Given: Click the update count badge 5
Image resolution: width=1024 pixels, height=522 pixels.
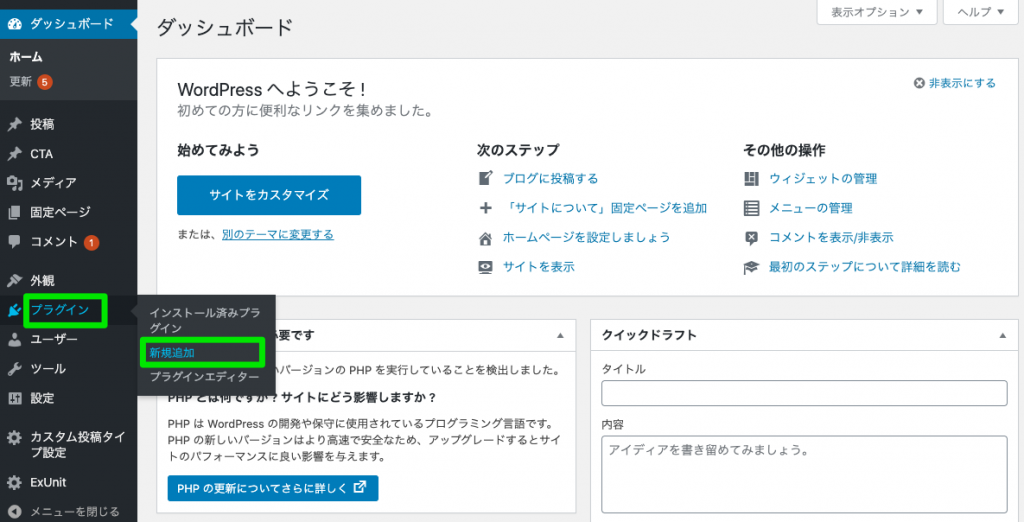Looking at the screenshot, I should (44, 82).
